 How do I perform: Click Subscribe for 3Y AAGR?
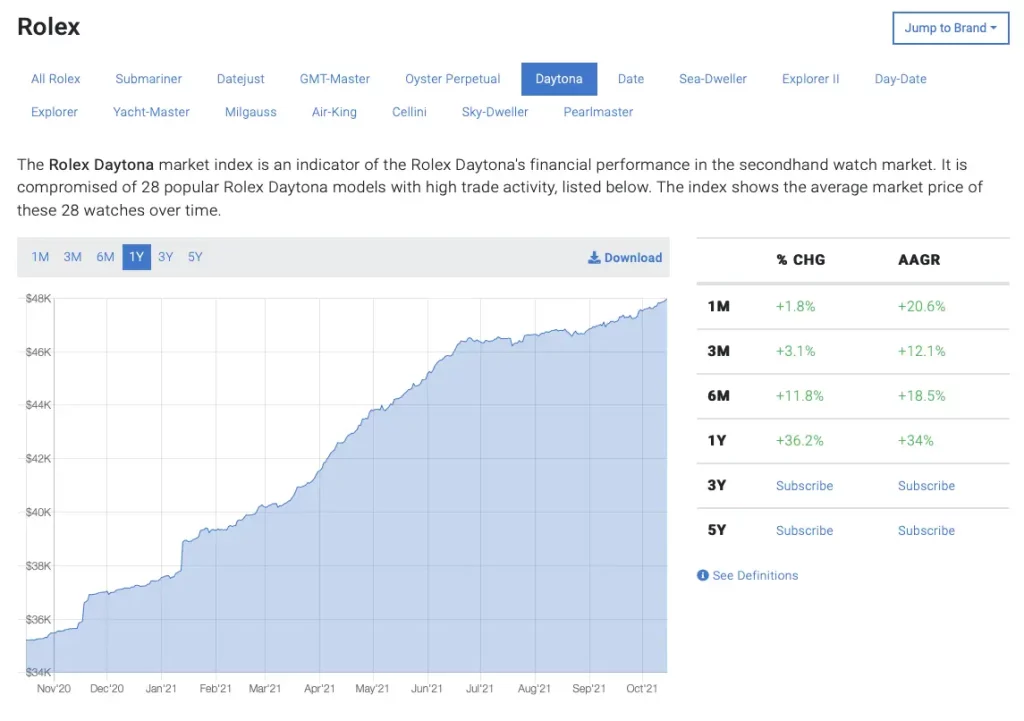coord(926,486)
